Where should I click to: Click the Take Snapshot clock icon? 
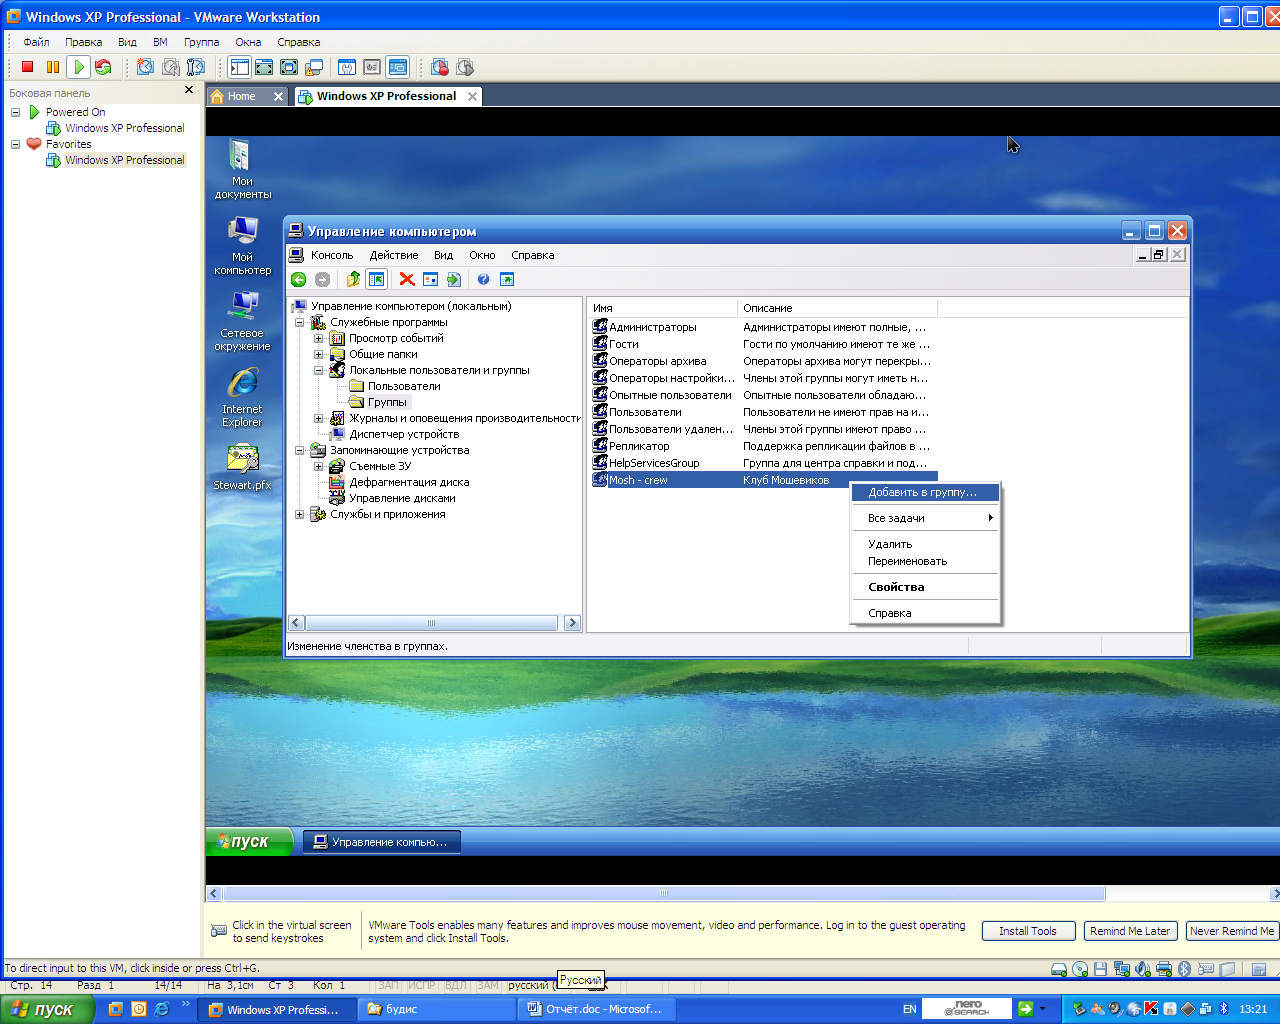pyautogui.click(x=146, y=67)
